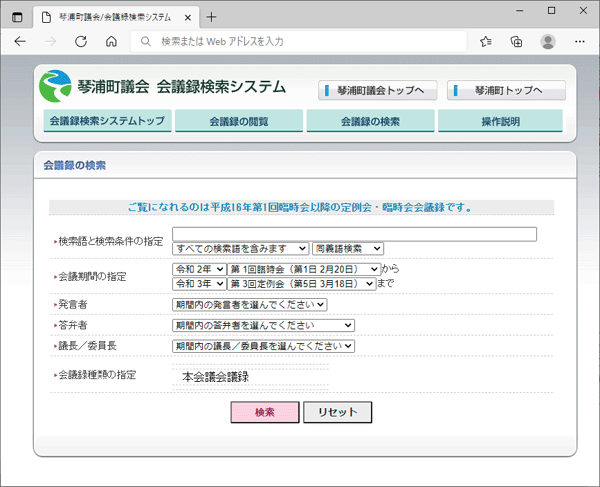Open 会議録の閲覧 menu
The image size is (600, 487).
[239, 121]
